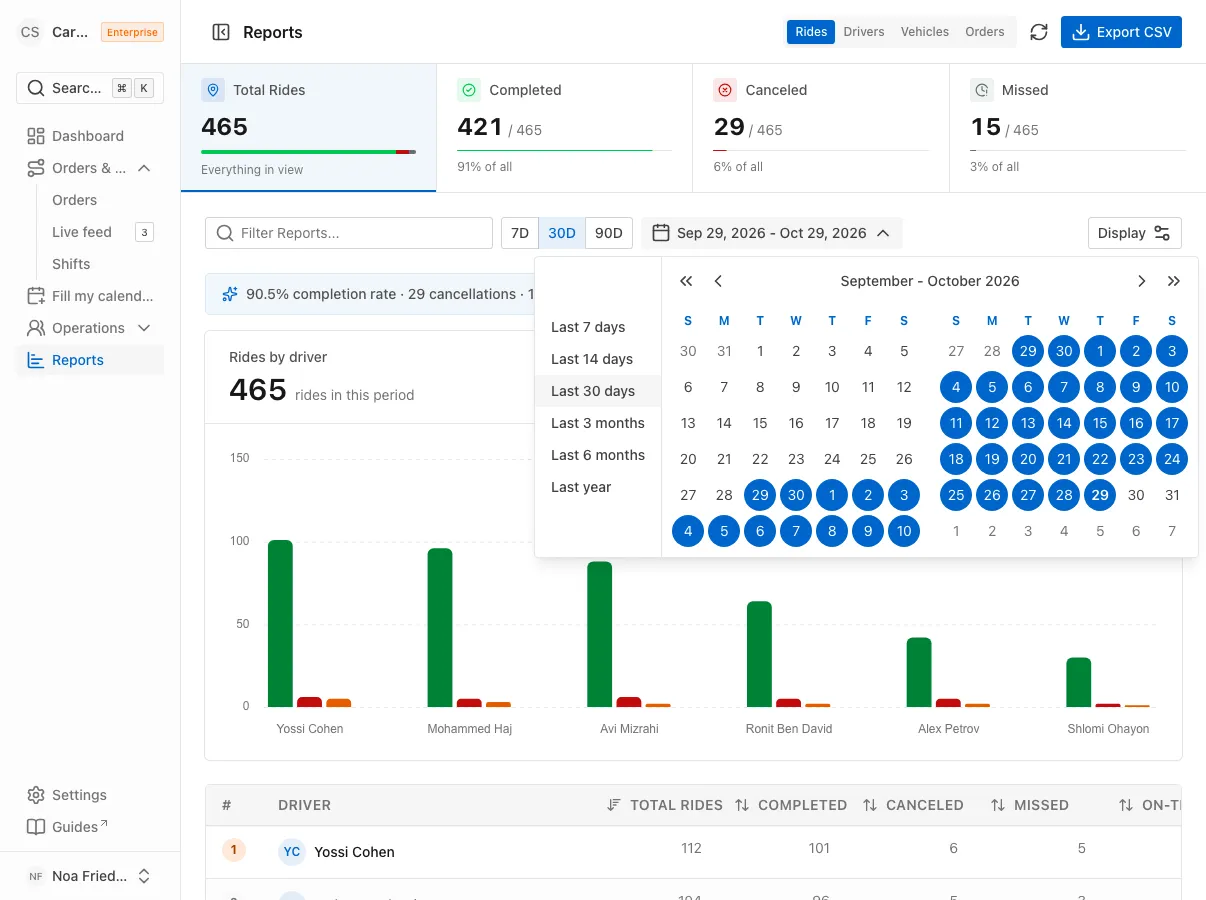This screenshot has height=900, width=1206.
Task: Choose Last 7 days preset
Action: [x=597, y=327]
